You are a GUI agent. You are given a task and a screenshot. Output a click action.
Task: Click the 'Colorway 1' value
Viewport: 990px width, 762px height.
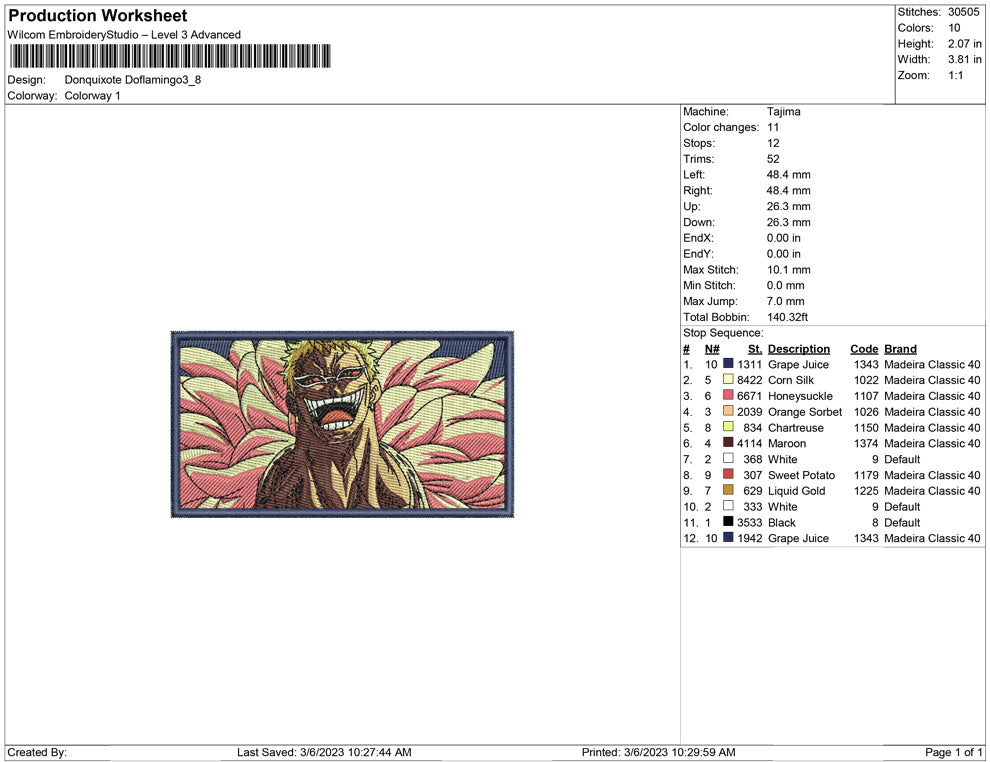[92, 96]
